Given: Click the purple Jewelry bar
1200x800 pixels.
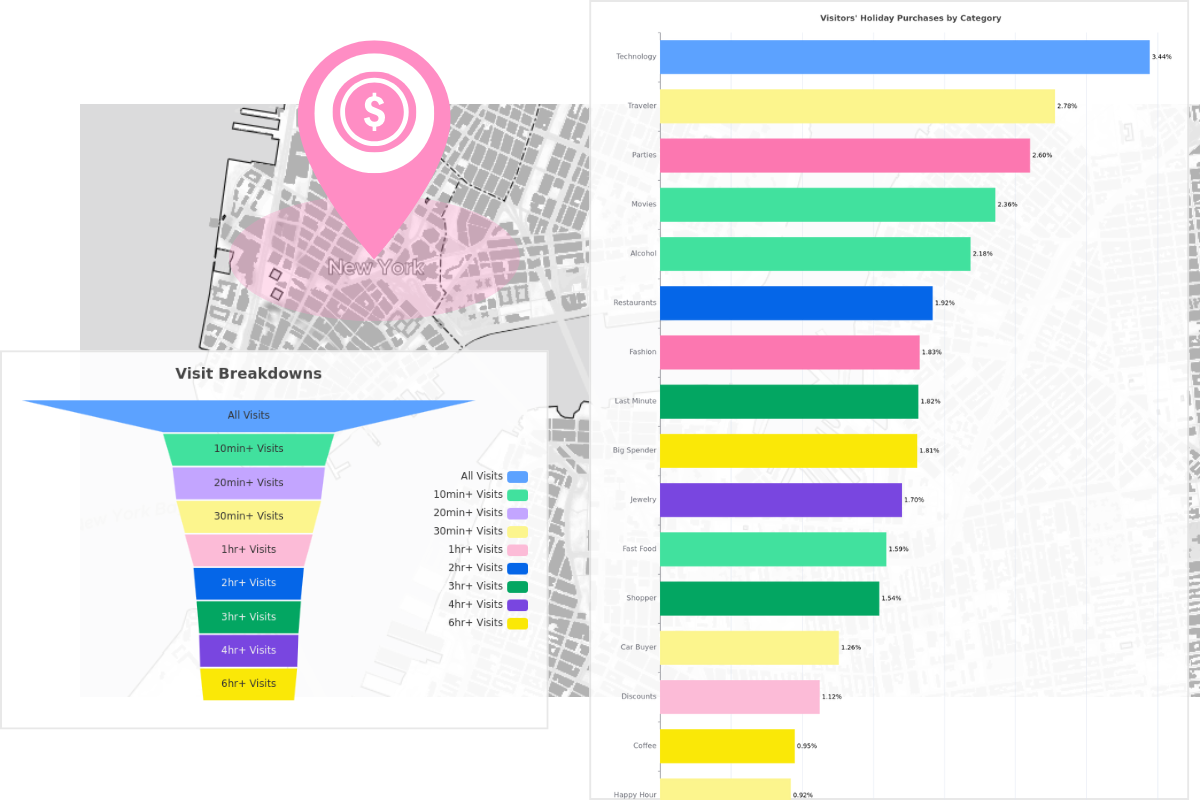Looking at the screenshot, I should (x=780, y=500).
